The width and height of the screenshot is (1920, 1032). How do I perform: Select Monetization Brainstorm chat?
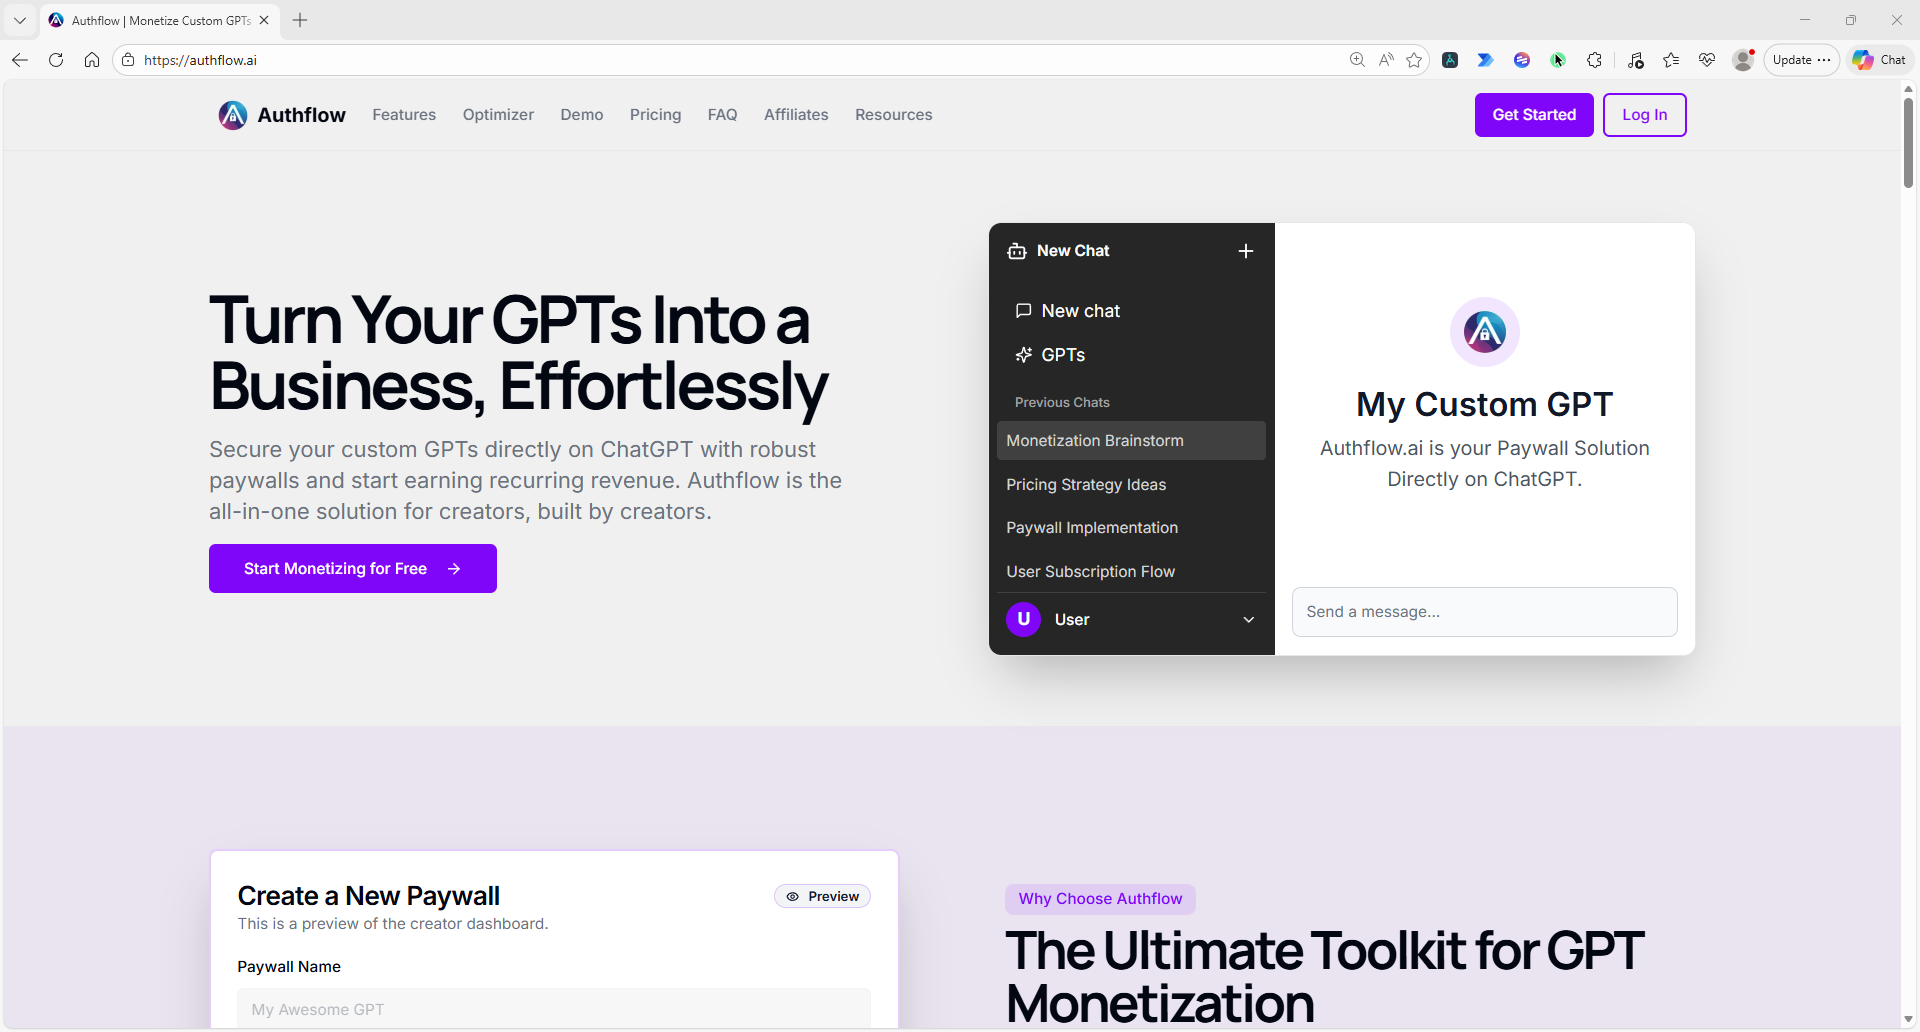[x=1131, y=440]
